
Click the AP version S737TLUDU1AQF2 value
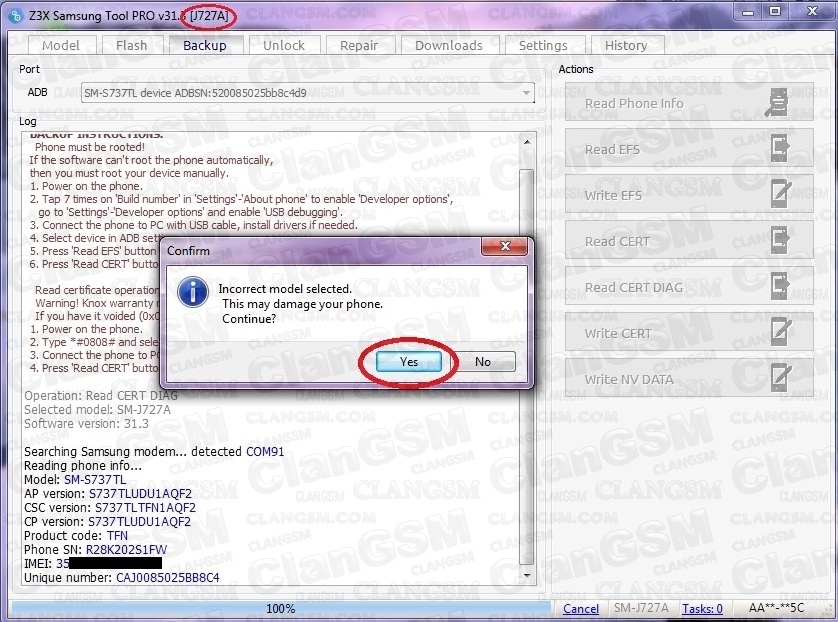click(x=140, y=493)
